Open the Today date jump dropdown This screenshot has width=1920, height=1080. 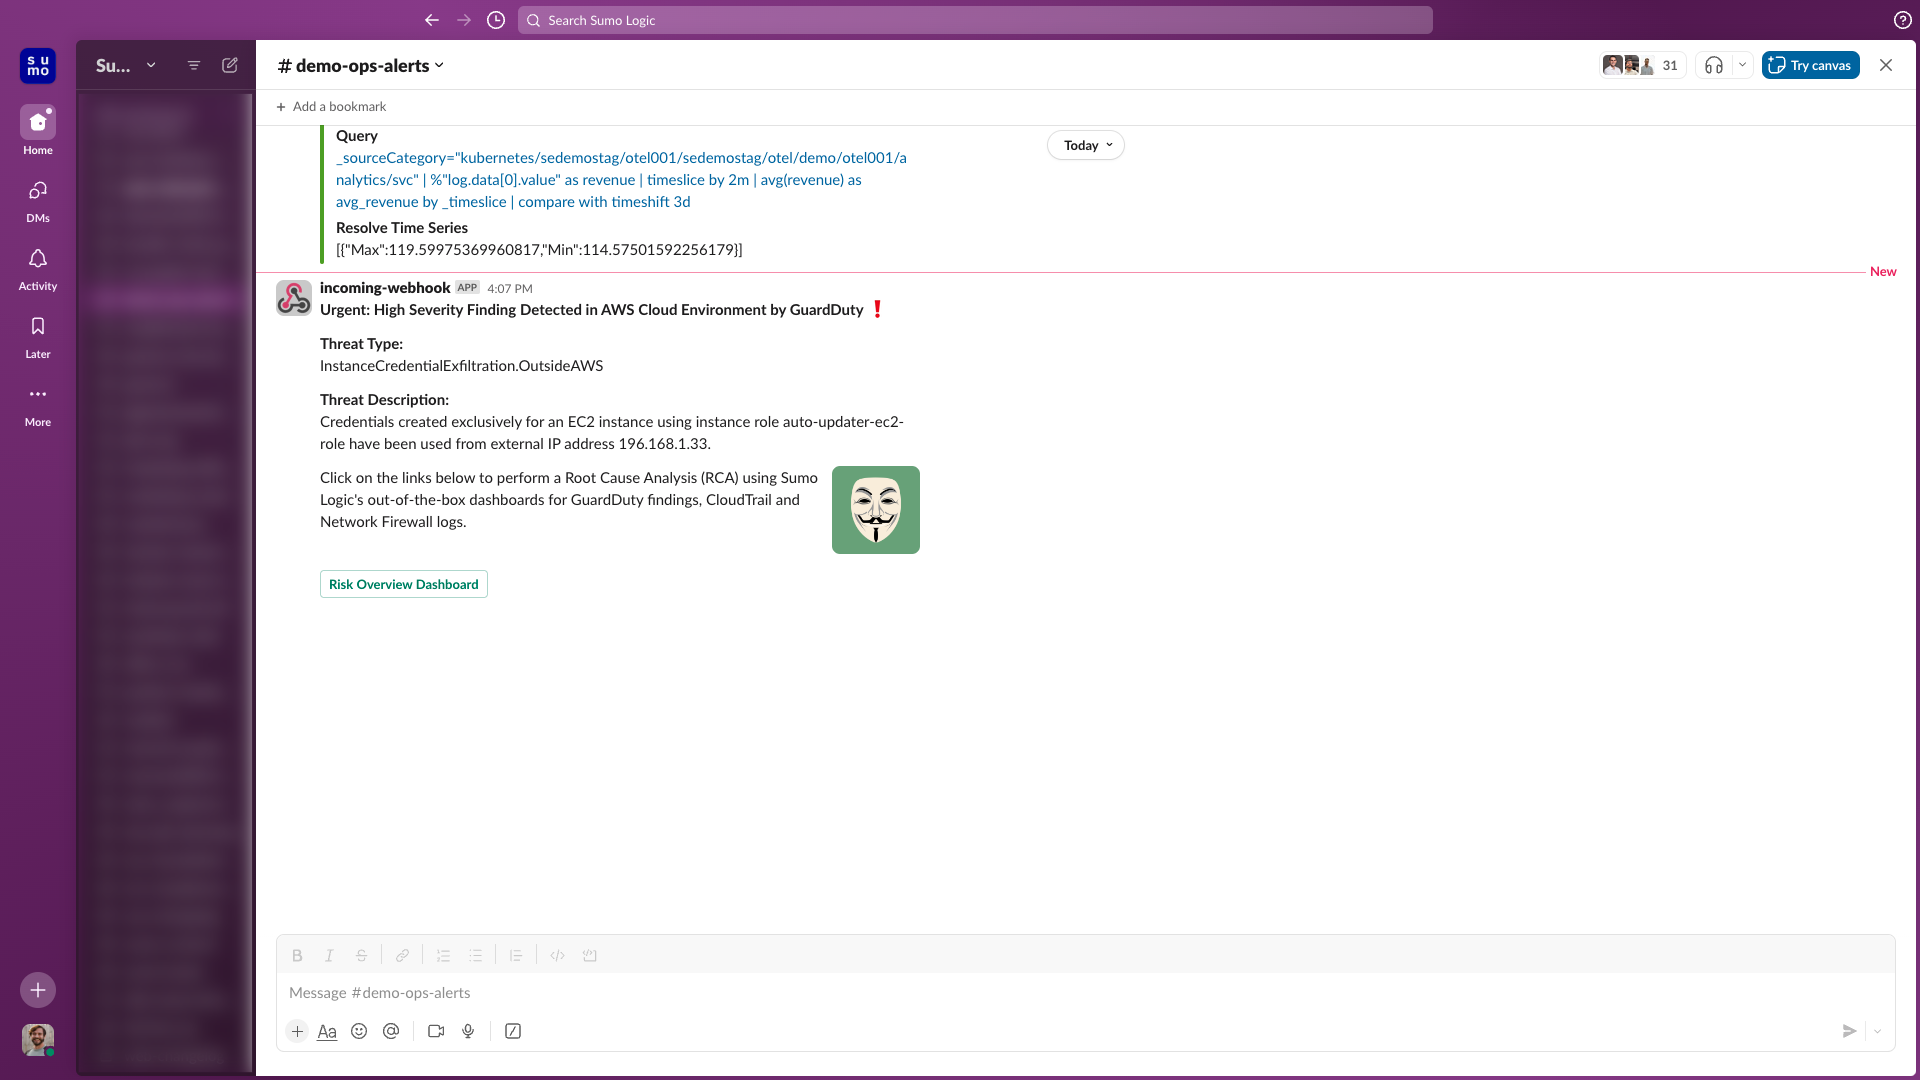point(1086,146)
